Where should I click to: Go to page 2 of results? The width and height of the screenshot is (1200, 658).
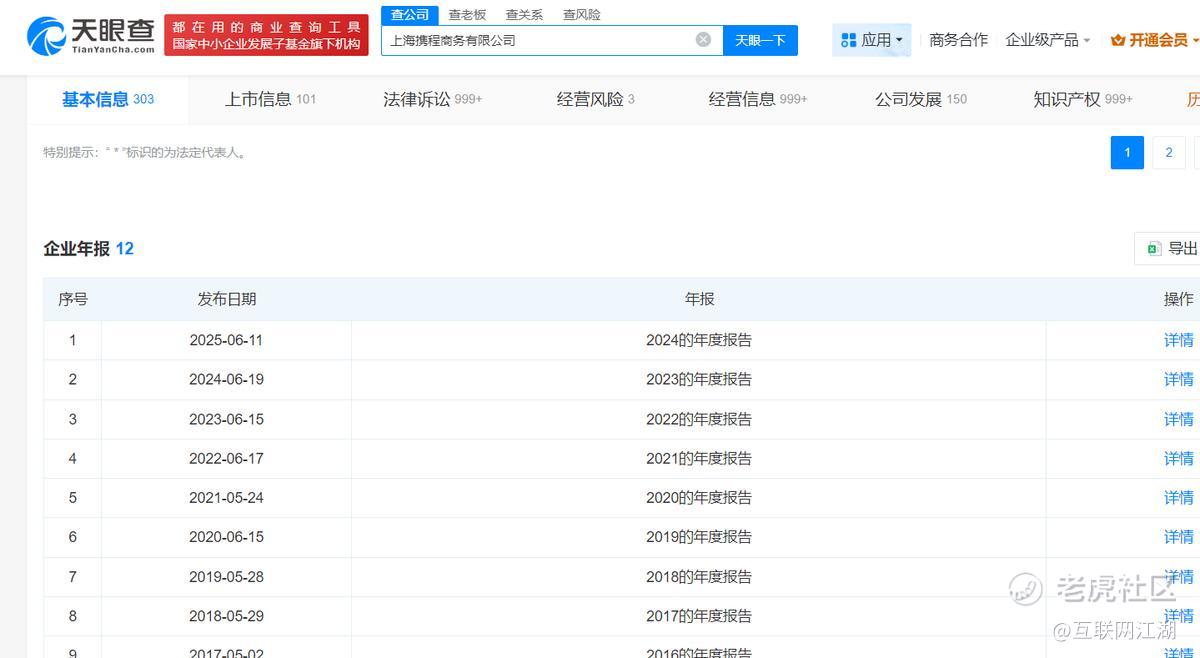pos(1168,153)
